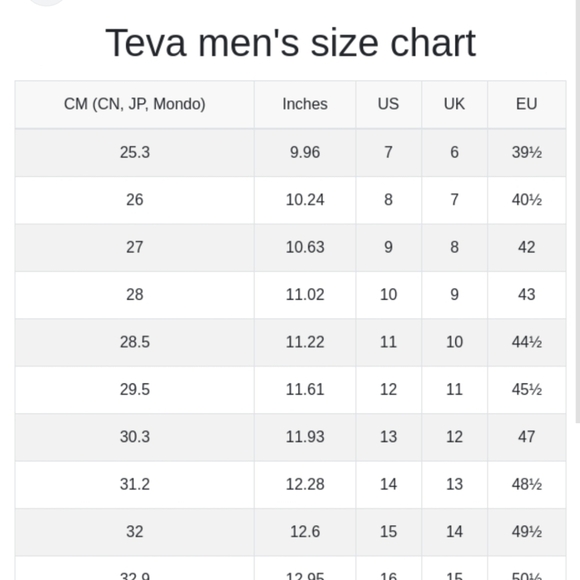The image size is (580, 580).
Task: Click the 10.24 inches cell
Action: pyautogui.click(x=305, y=200)
